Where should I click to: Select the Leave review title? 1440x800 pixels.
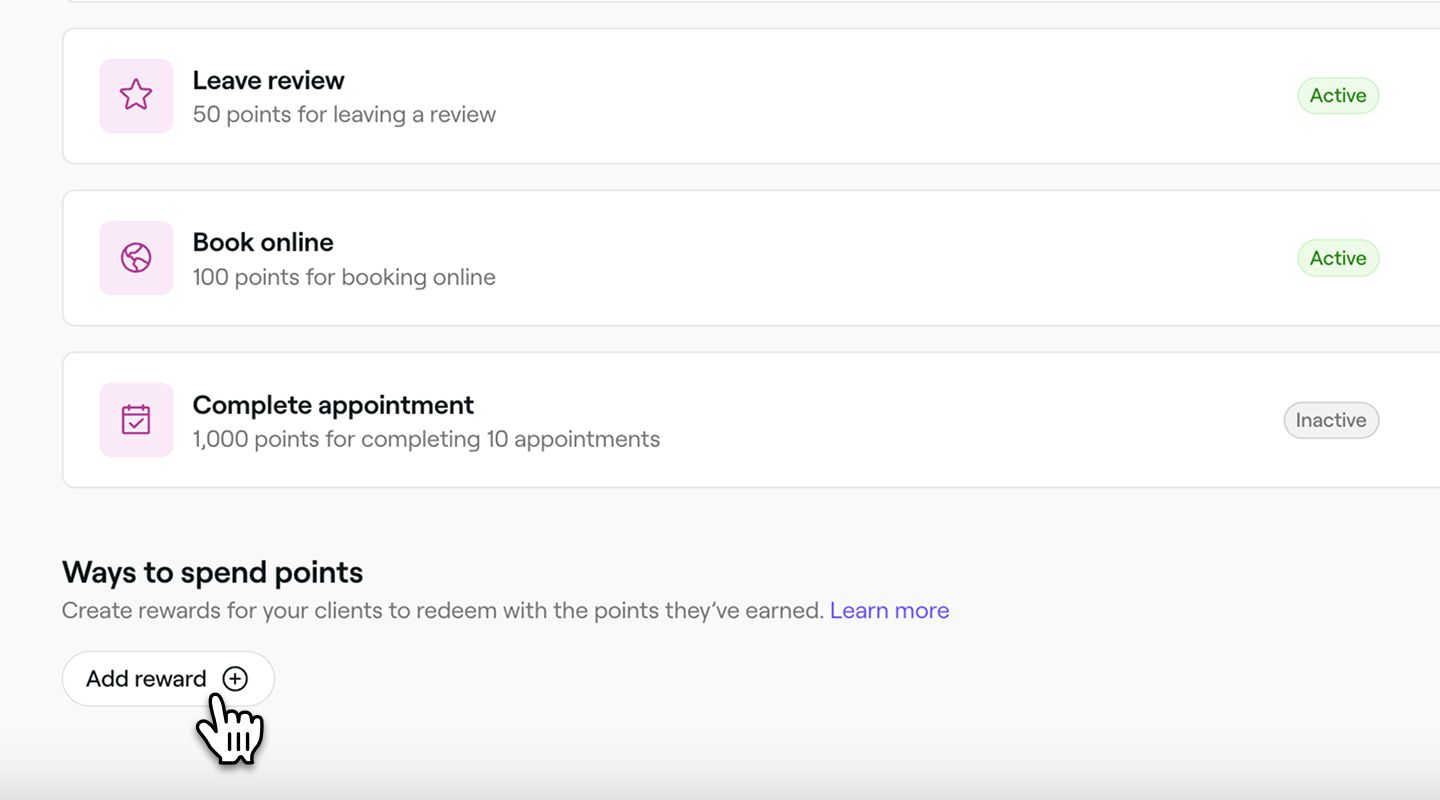[x=268, y=80]
